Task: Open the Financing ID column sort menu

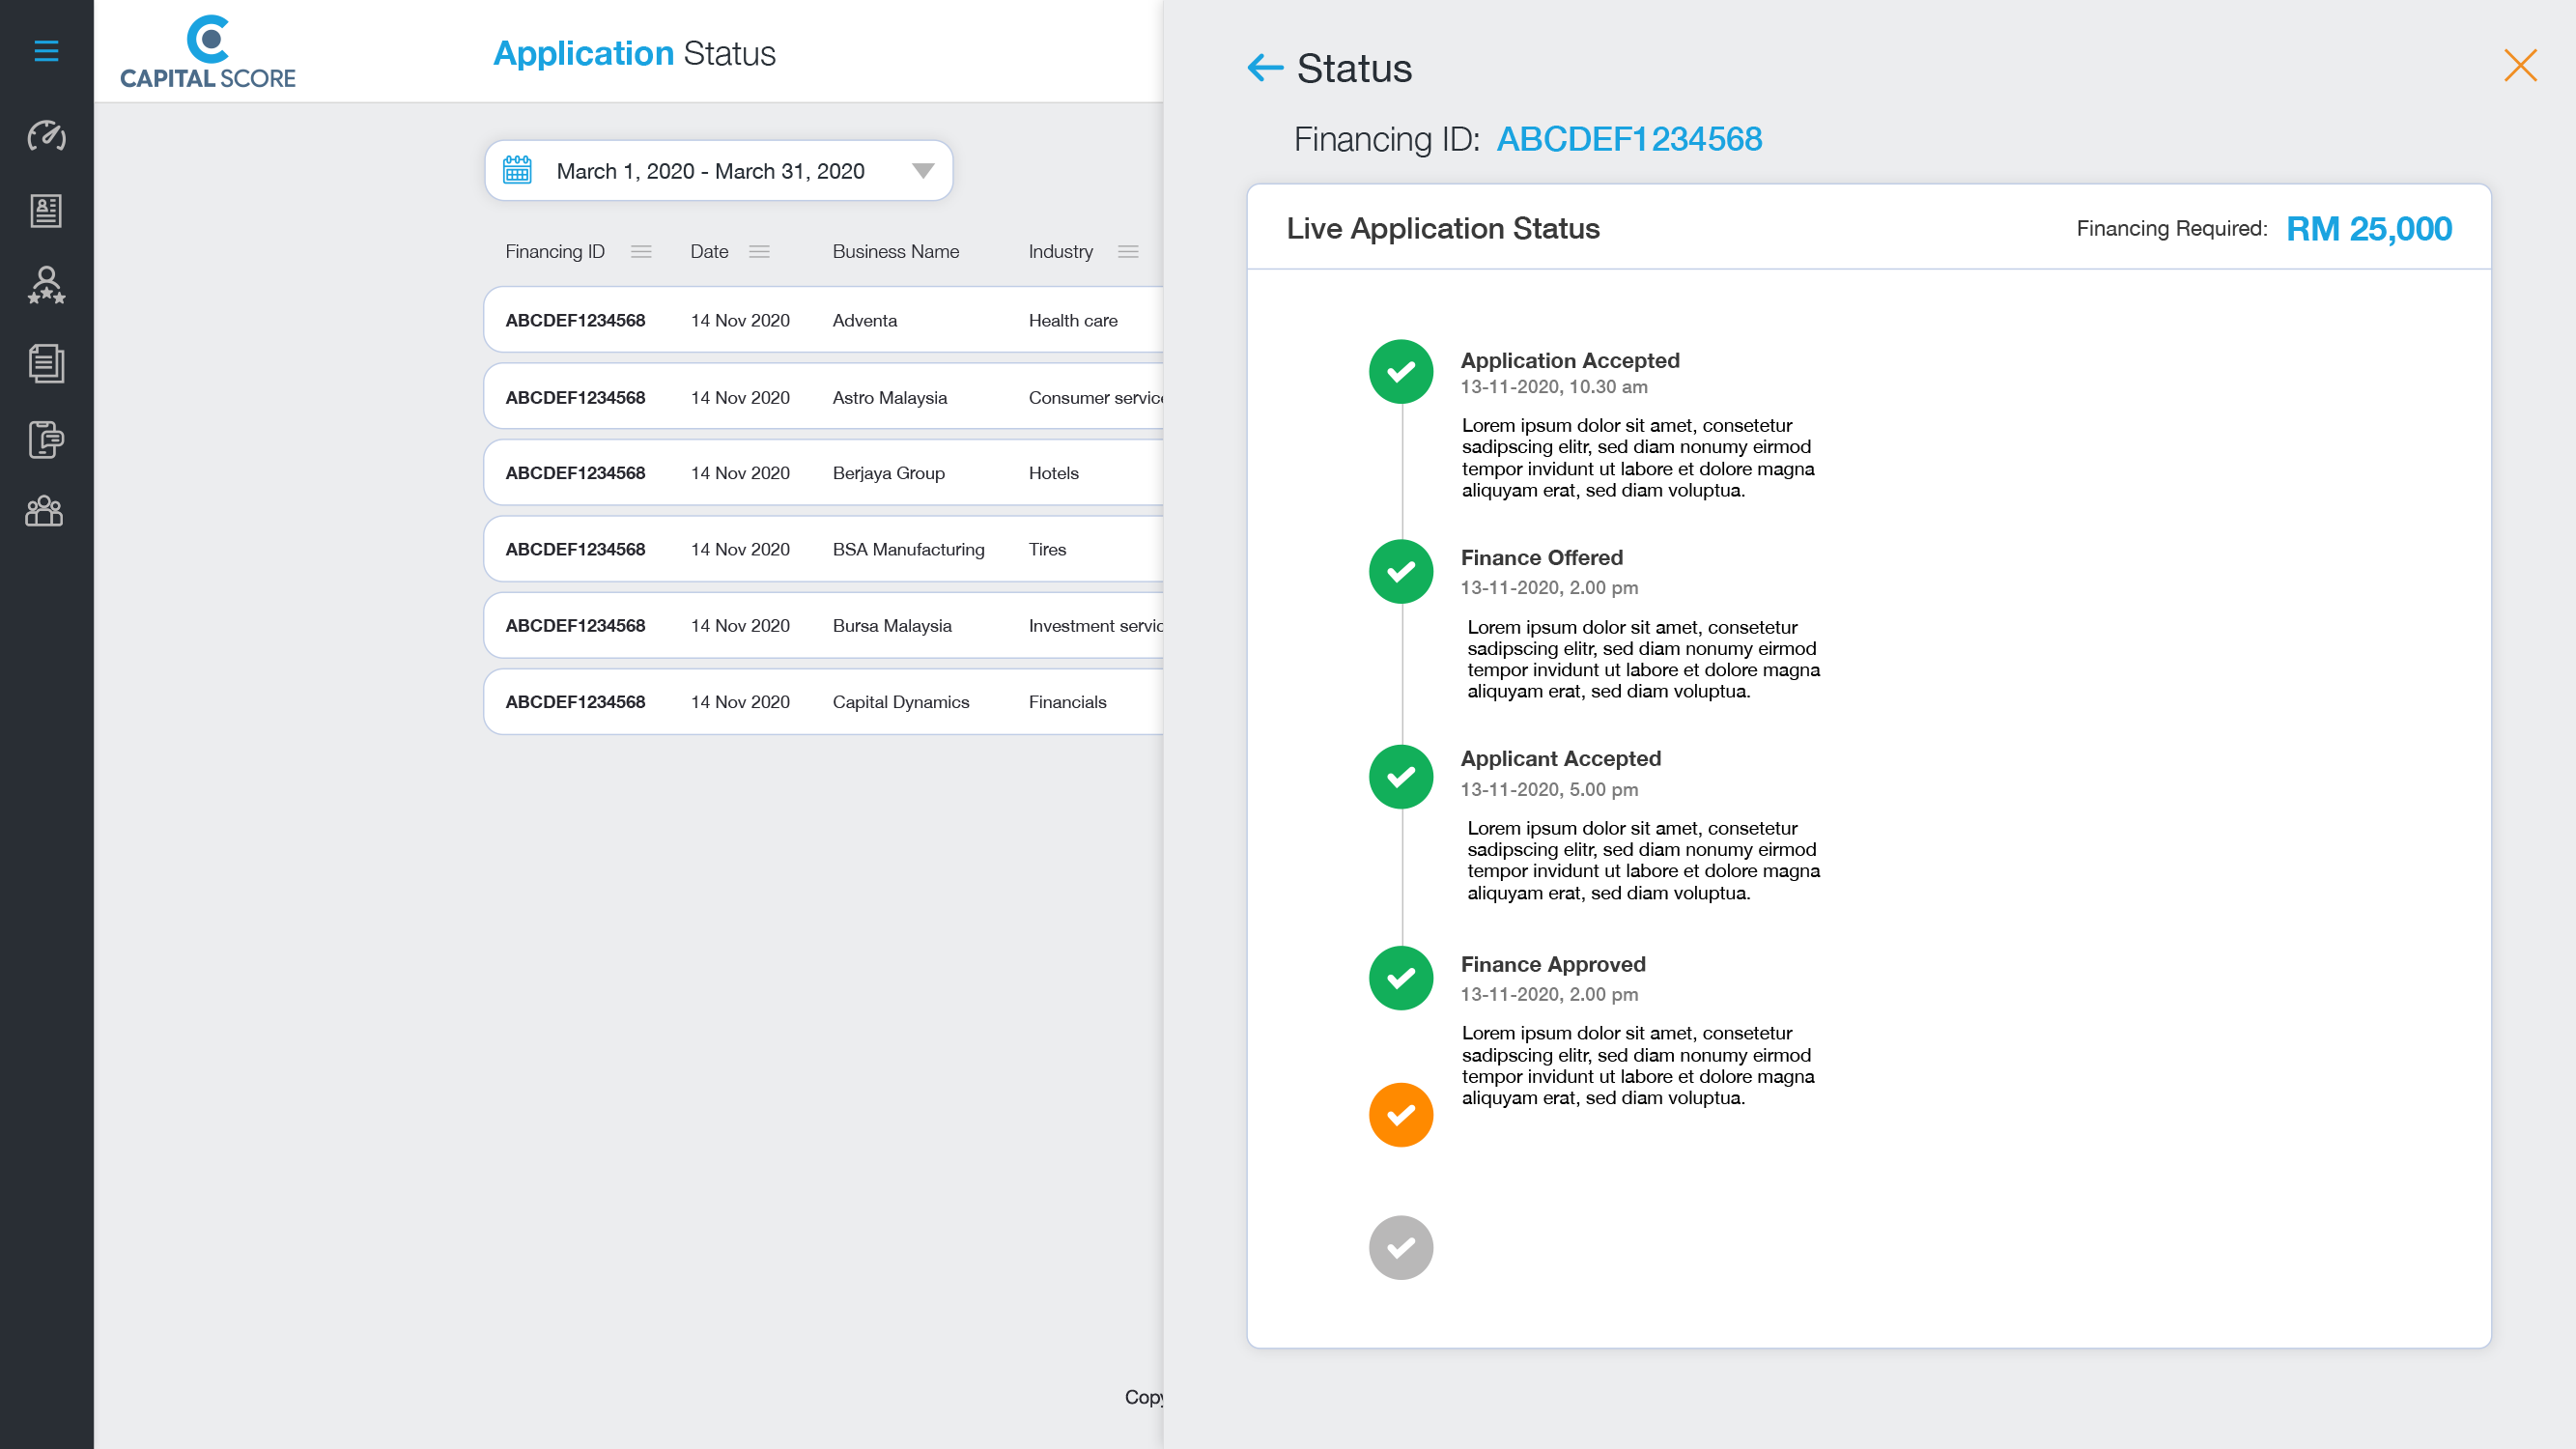Action: [641, 252]
